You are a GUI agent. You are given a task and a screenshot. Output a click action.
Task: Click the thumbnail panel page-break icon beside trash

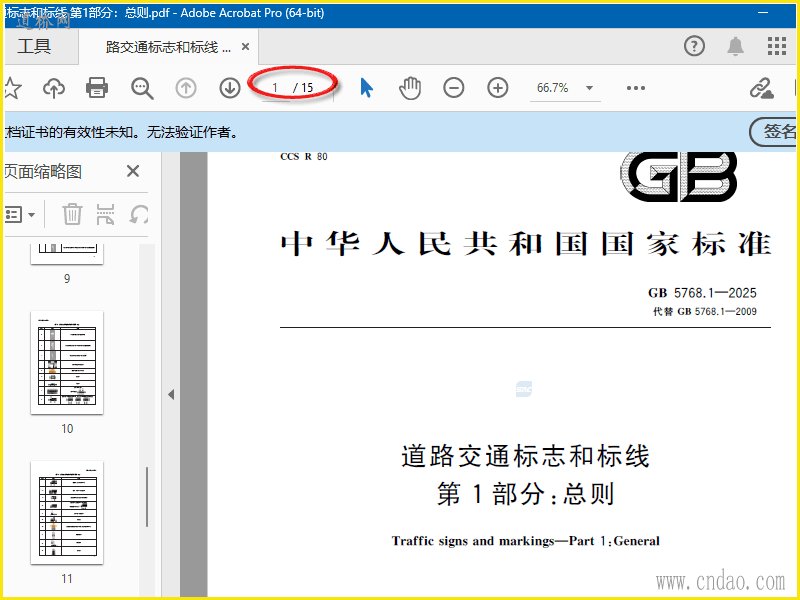pos(105,214)
